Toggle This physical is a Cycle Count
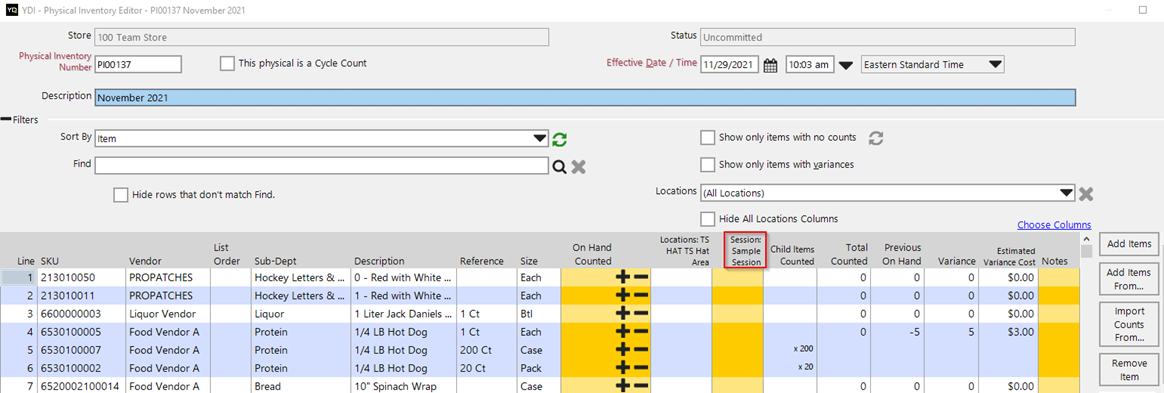This screenshot has height=393, width=1164. 227,64
